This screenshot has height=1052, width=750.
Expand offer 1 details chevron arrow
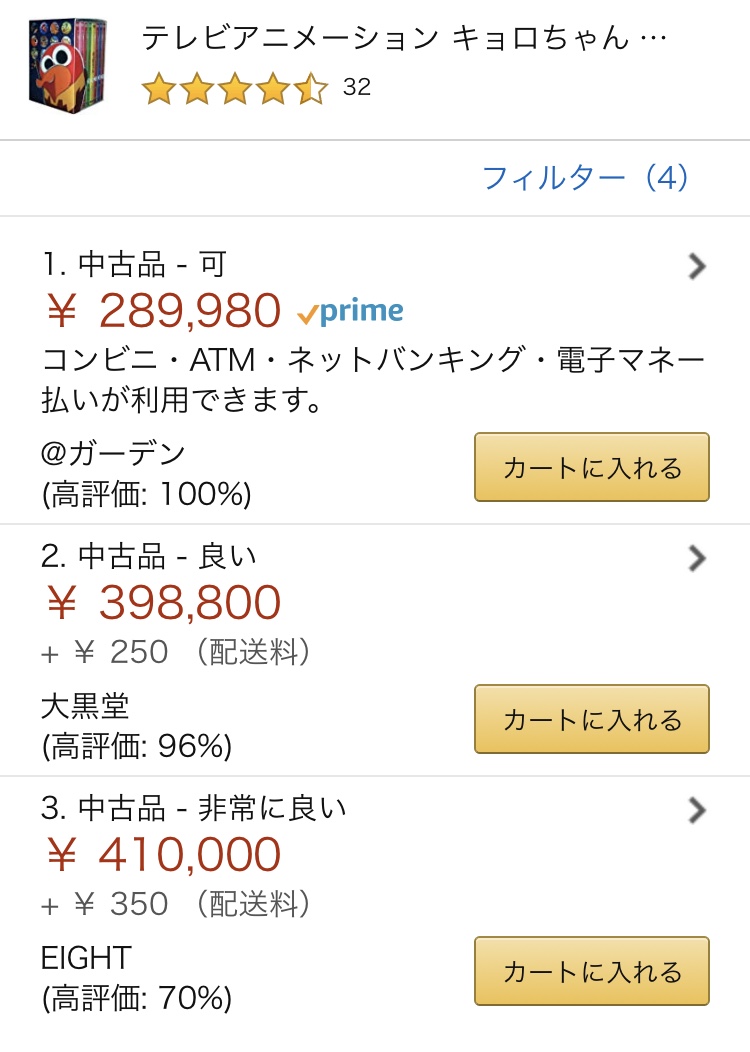point(697,266)
